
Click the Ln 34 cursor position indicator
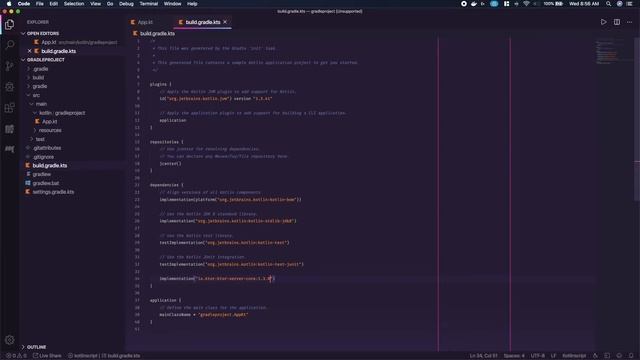[483, 356]
